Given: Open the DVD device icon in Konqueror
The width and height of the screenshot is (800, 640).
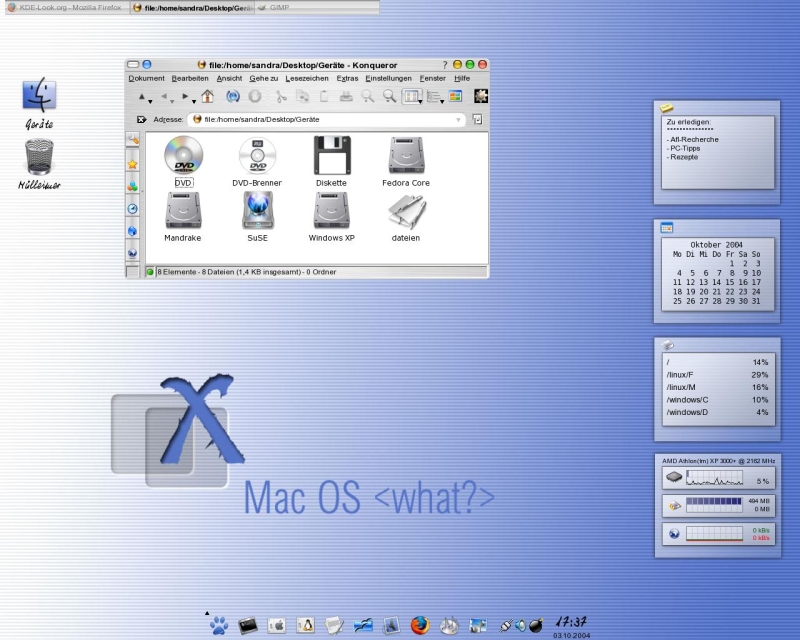Looking at the screenshot, I should (183, 155).
